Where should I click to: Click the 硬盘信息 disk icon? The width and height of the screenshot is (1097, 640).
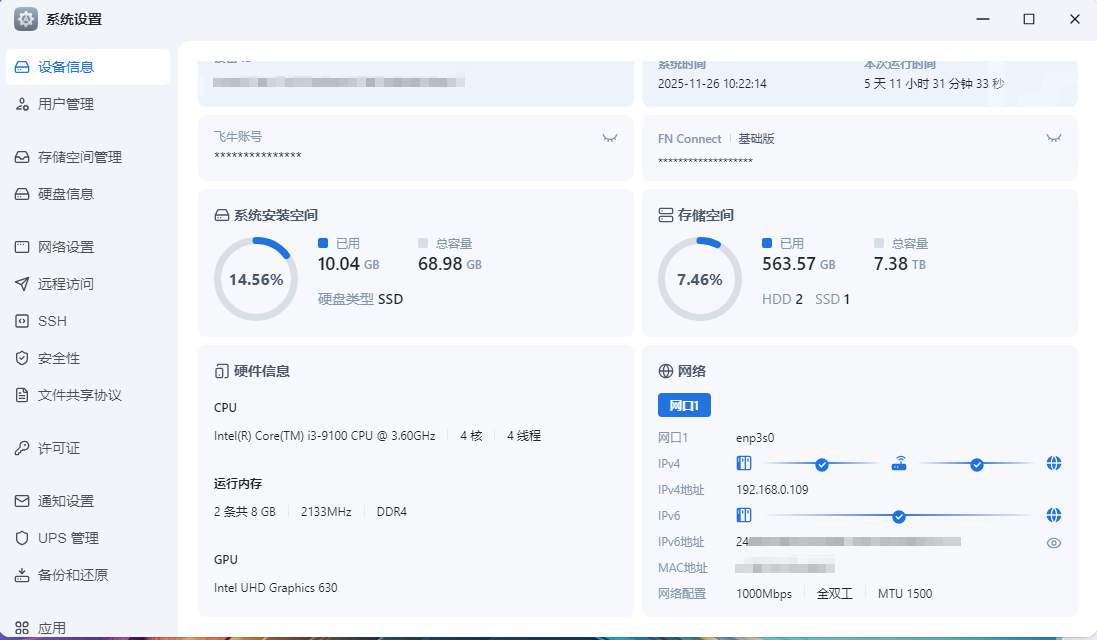point(22,194)
